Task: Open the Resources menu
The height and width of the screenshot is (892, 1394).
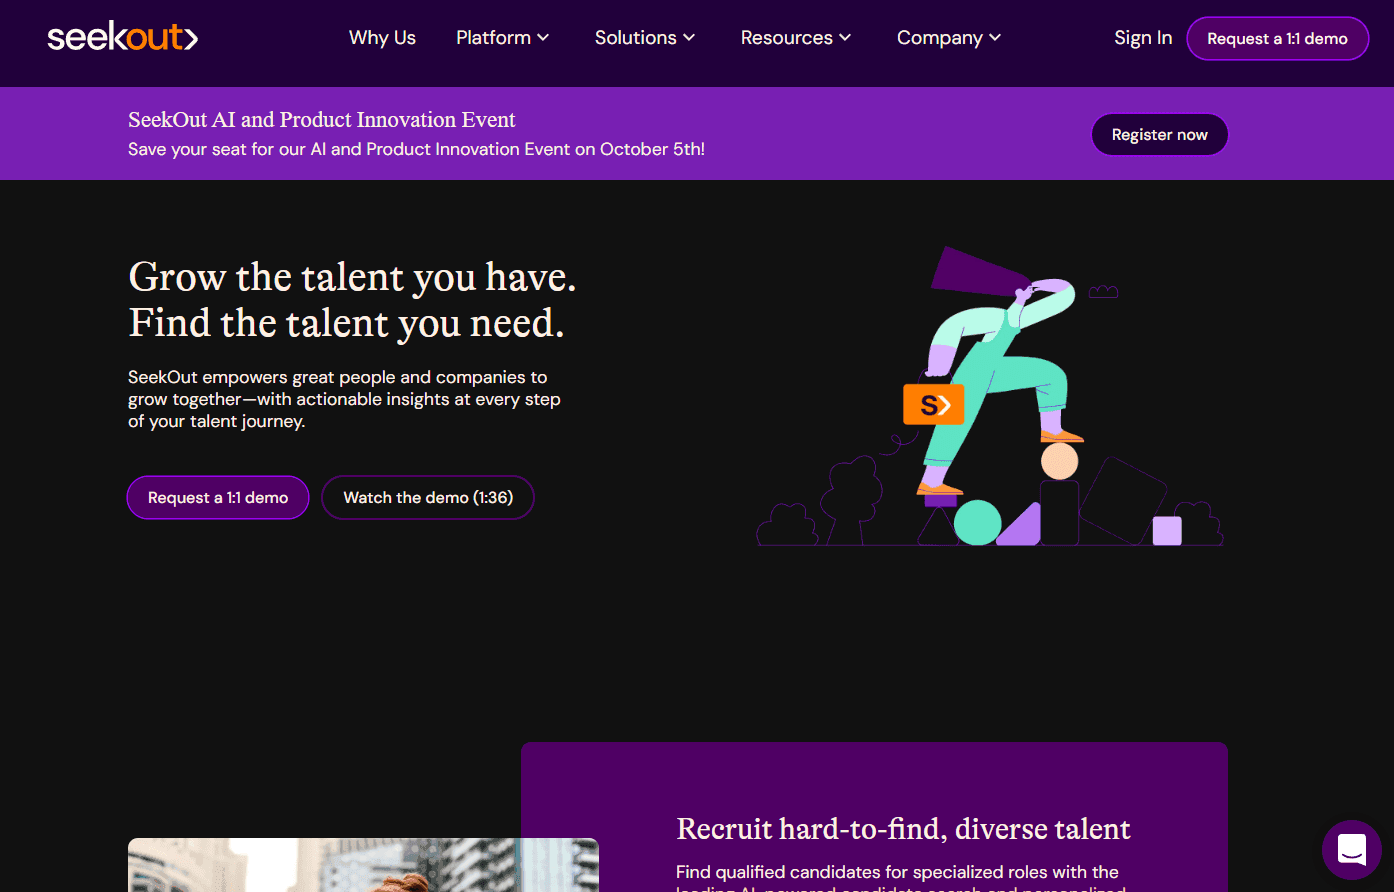Action: tap(796, 38)
